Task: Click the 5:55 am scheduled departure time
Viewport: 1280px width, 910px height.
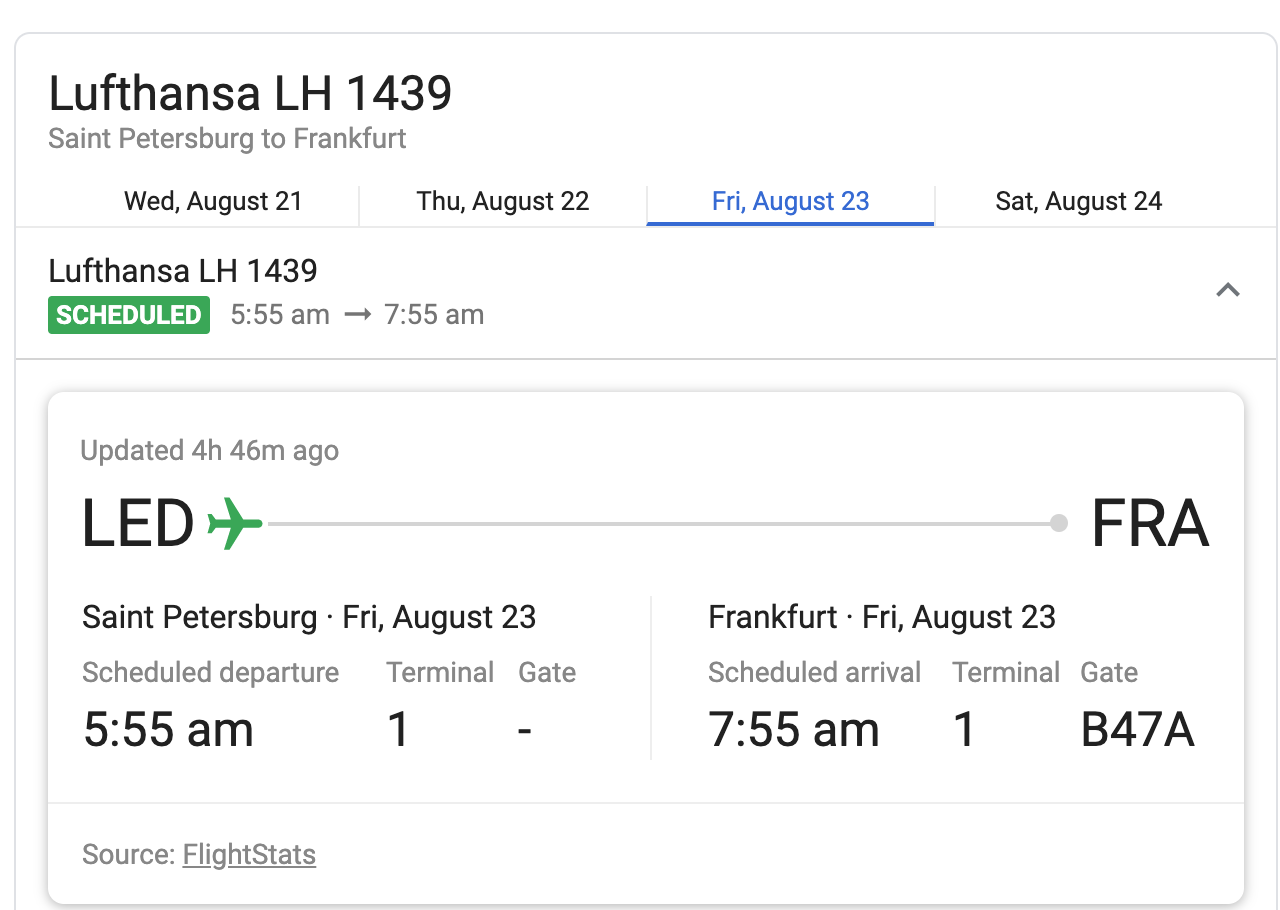Action: pos(168,730)
